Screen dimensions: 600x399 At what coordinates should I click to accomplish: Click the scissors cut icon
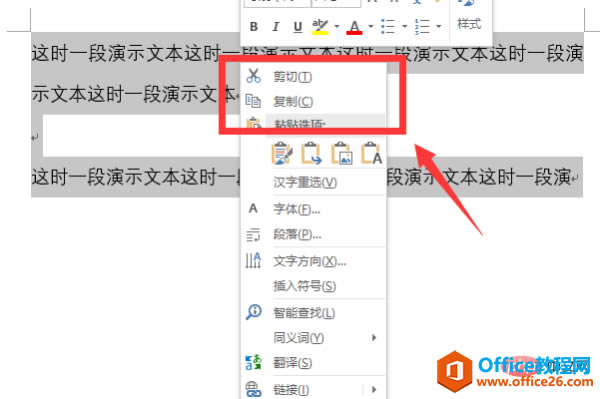pyautogui.click(x=253, y=76)
